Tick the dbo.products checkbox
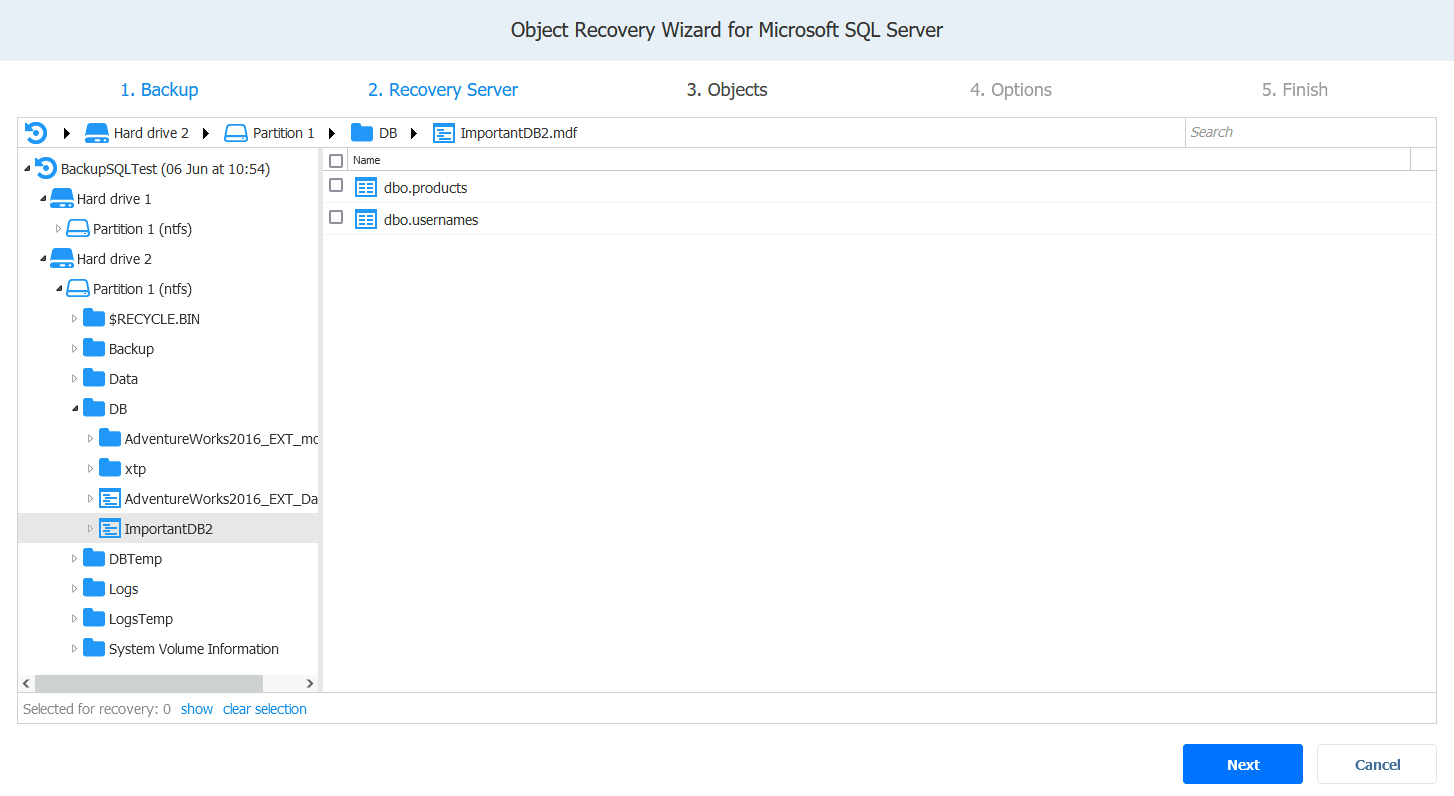The width and height of the screenshot is (1454, 796). pos(336,185)
